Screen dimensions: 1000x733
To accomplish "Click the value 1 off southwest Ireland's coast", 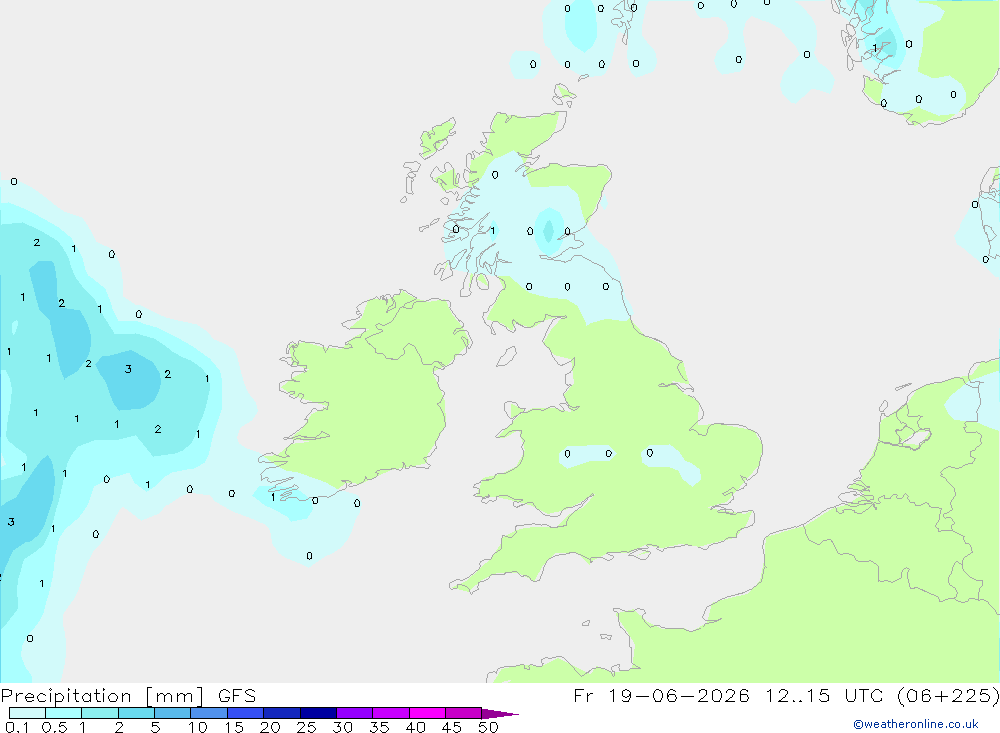I will tap(273, 497).
